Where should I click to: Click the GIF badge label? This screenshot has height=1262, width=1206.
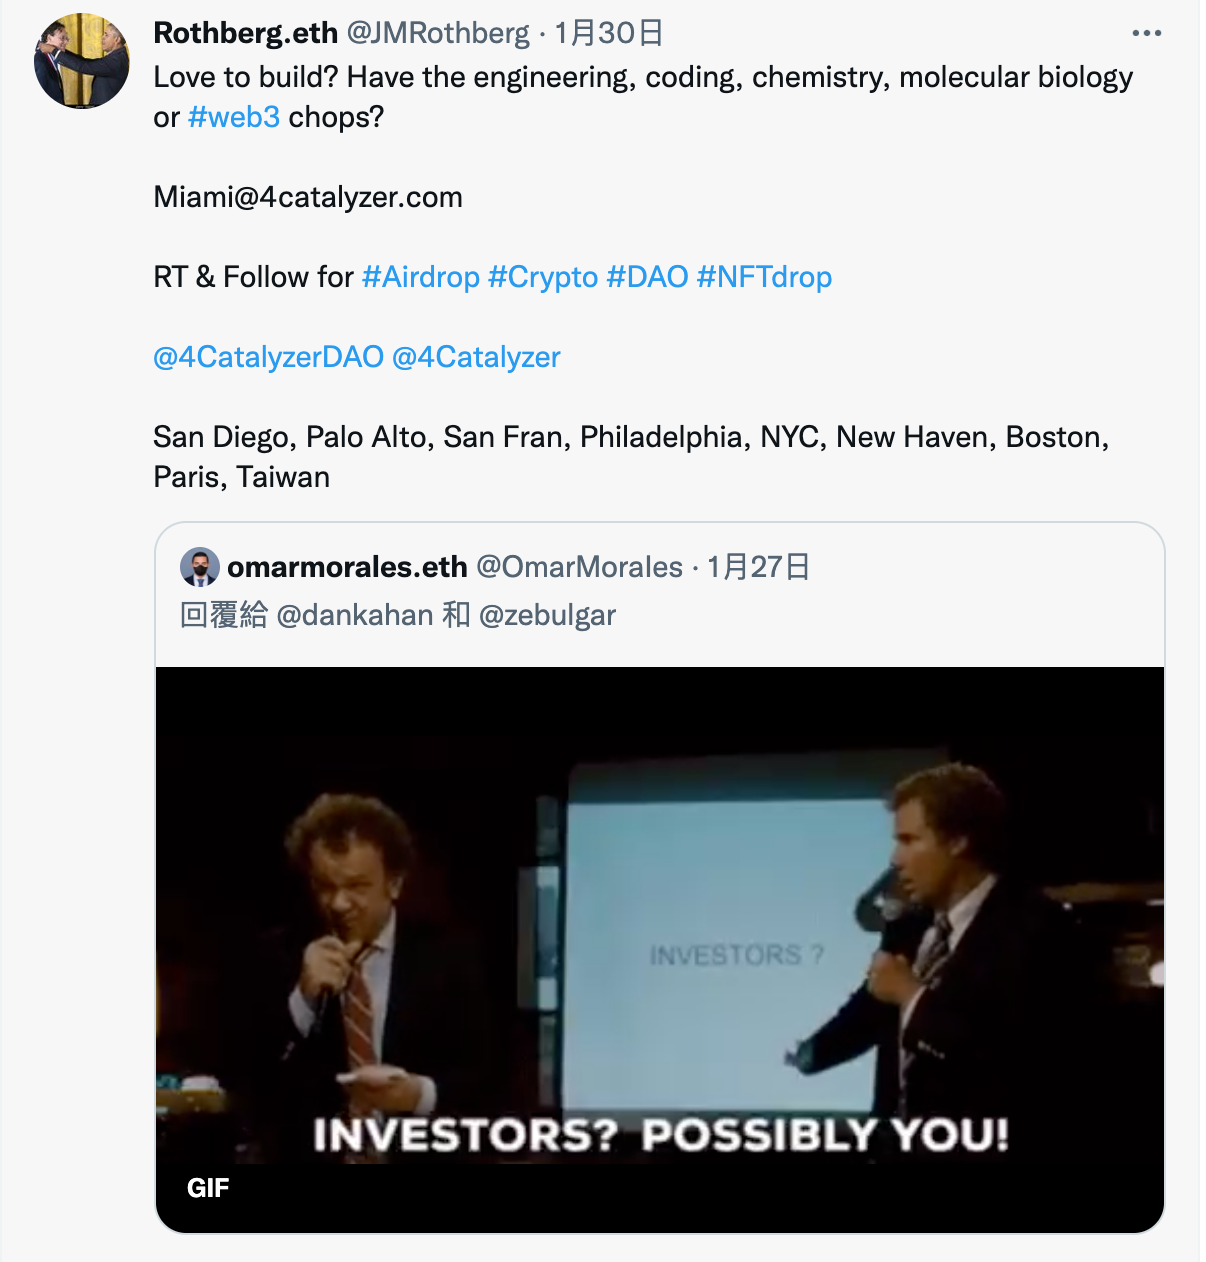208,1188
